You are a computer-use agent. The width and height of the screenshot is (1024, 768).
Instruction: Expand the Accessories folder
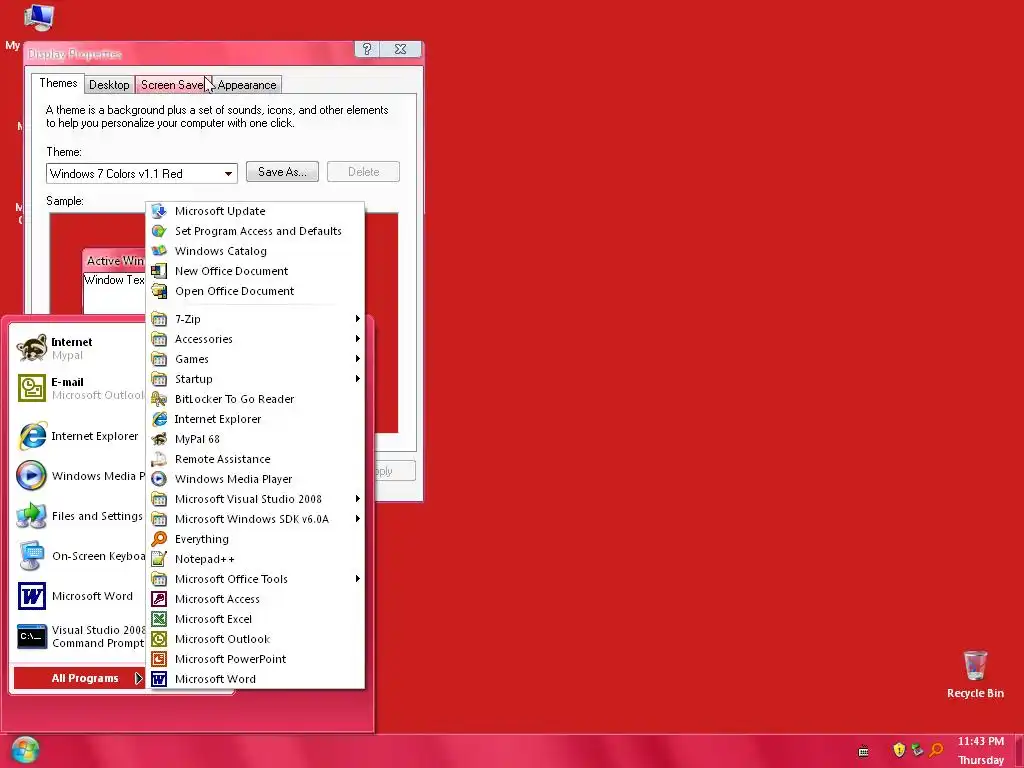tap(255, 339)
